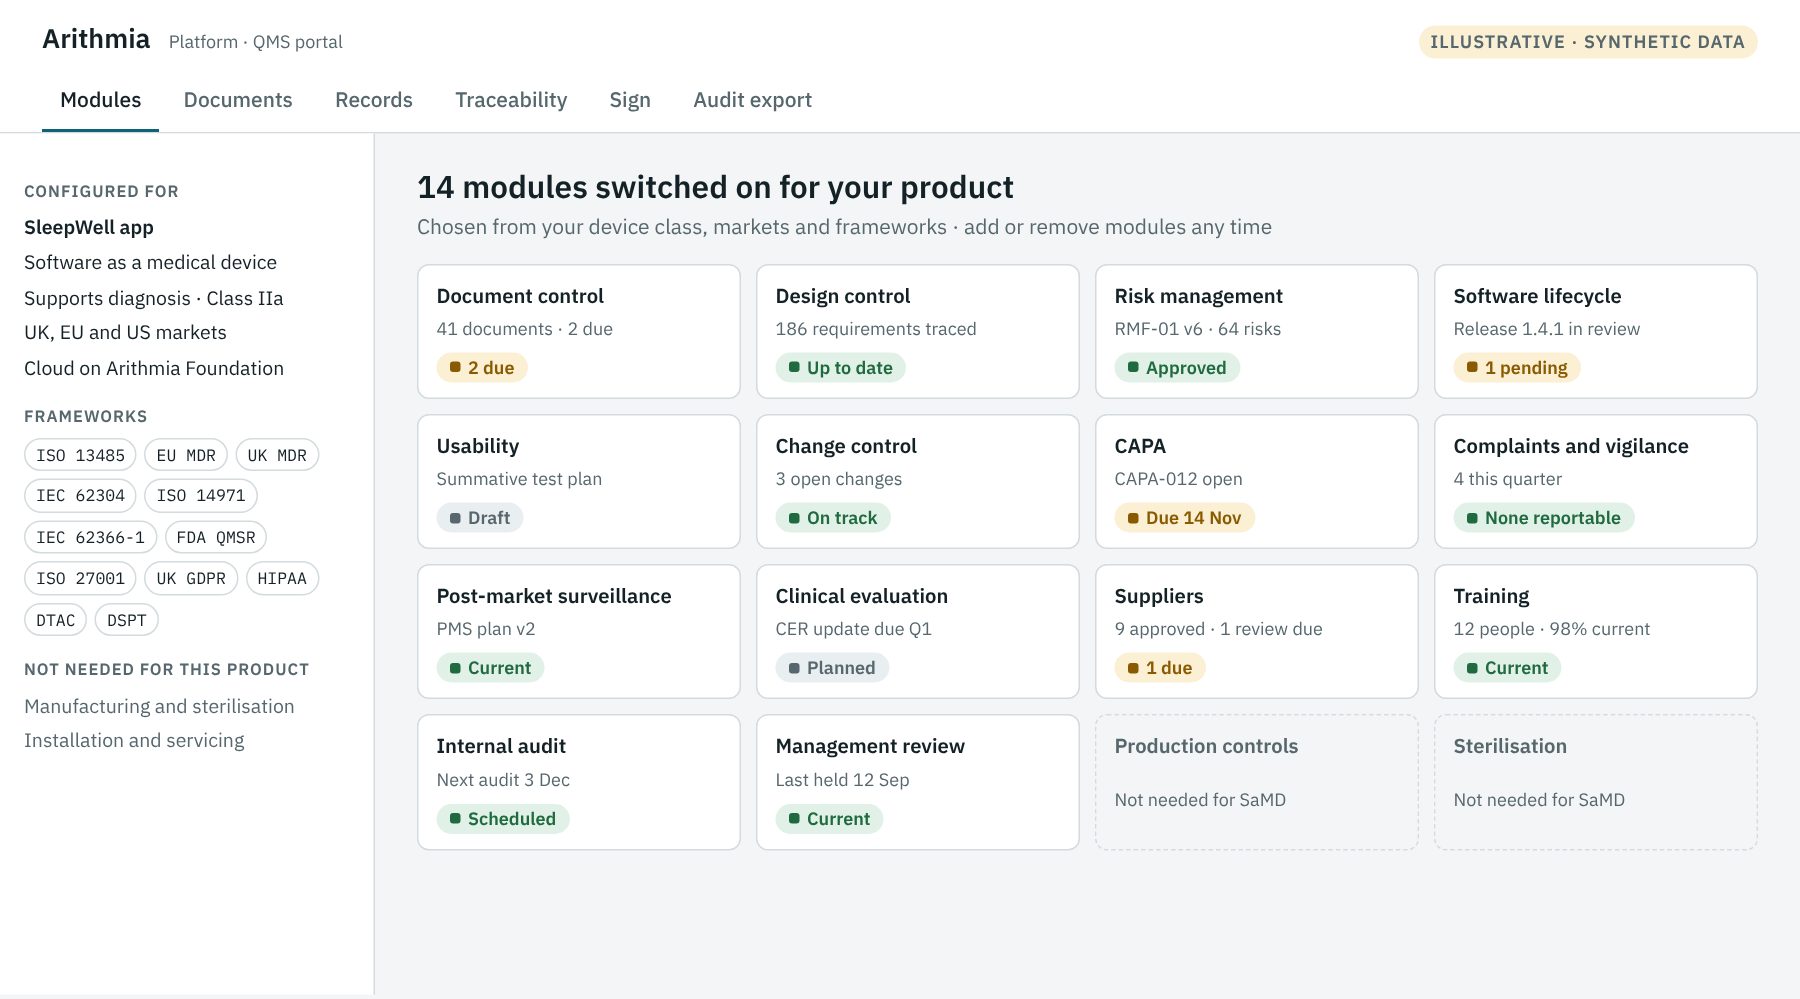Screen dimensions: 1800x999
Task: Click the 'Up to date' status badge
Action: (841, 368)
